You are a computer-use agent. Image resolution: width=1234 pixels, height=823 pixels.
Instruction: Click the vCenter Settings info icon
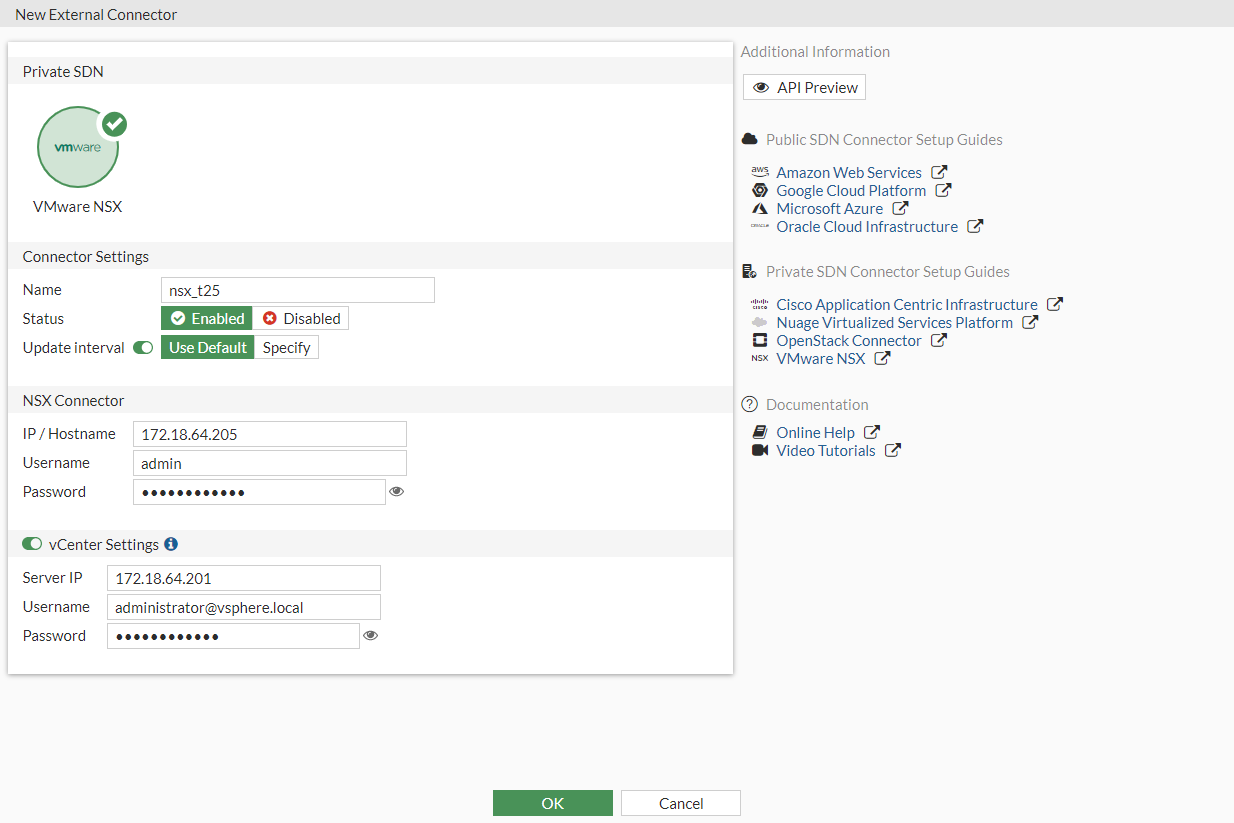click(171, 544)
